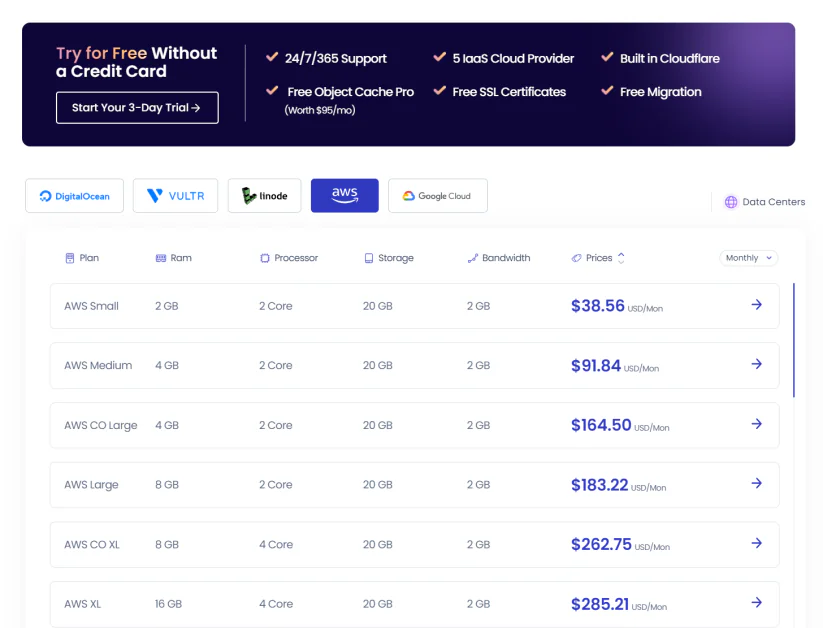Click the arrow icon on AWS Medium row
Viewport: 823px width, 628px height.
point(756,365)
